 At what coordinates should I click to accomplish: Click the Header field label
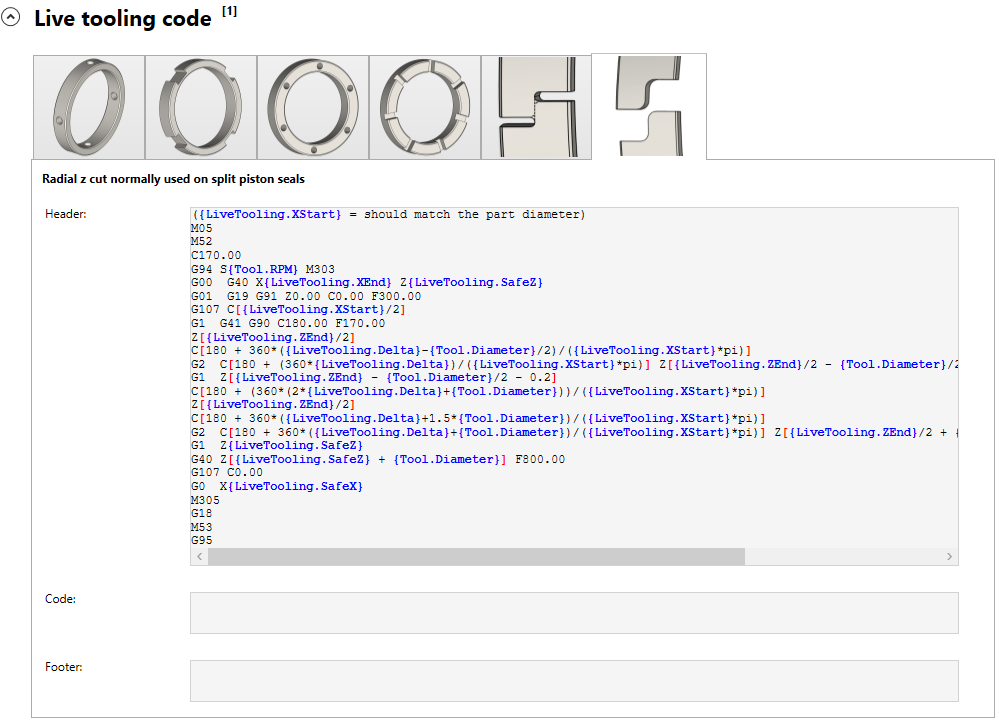pyautogui.click(x=66, y=214)
